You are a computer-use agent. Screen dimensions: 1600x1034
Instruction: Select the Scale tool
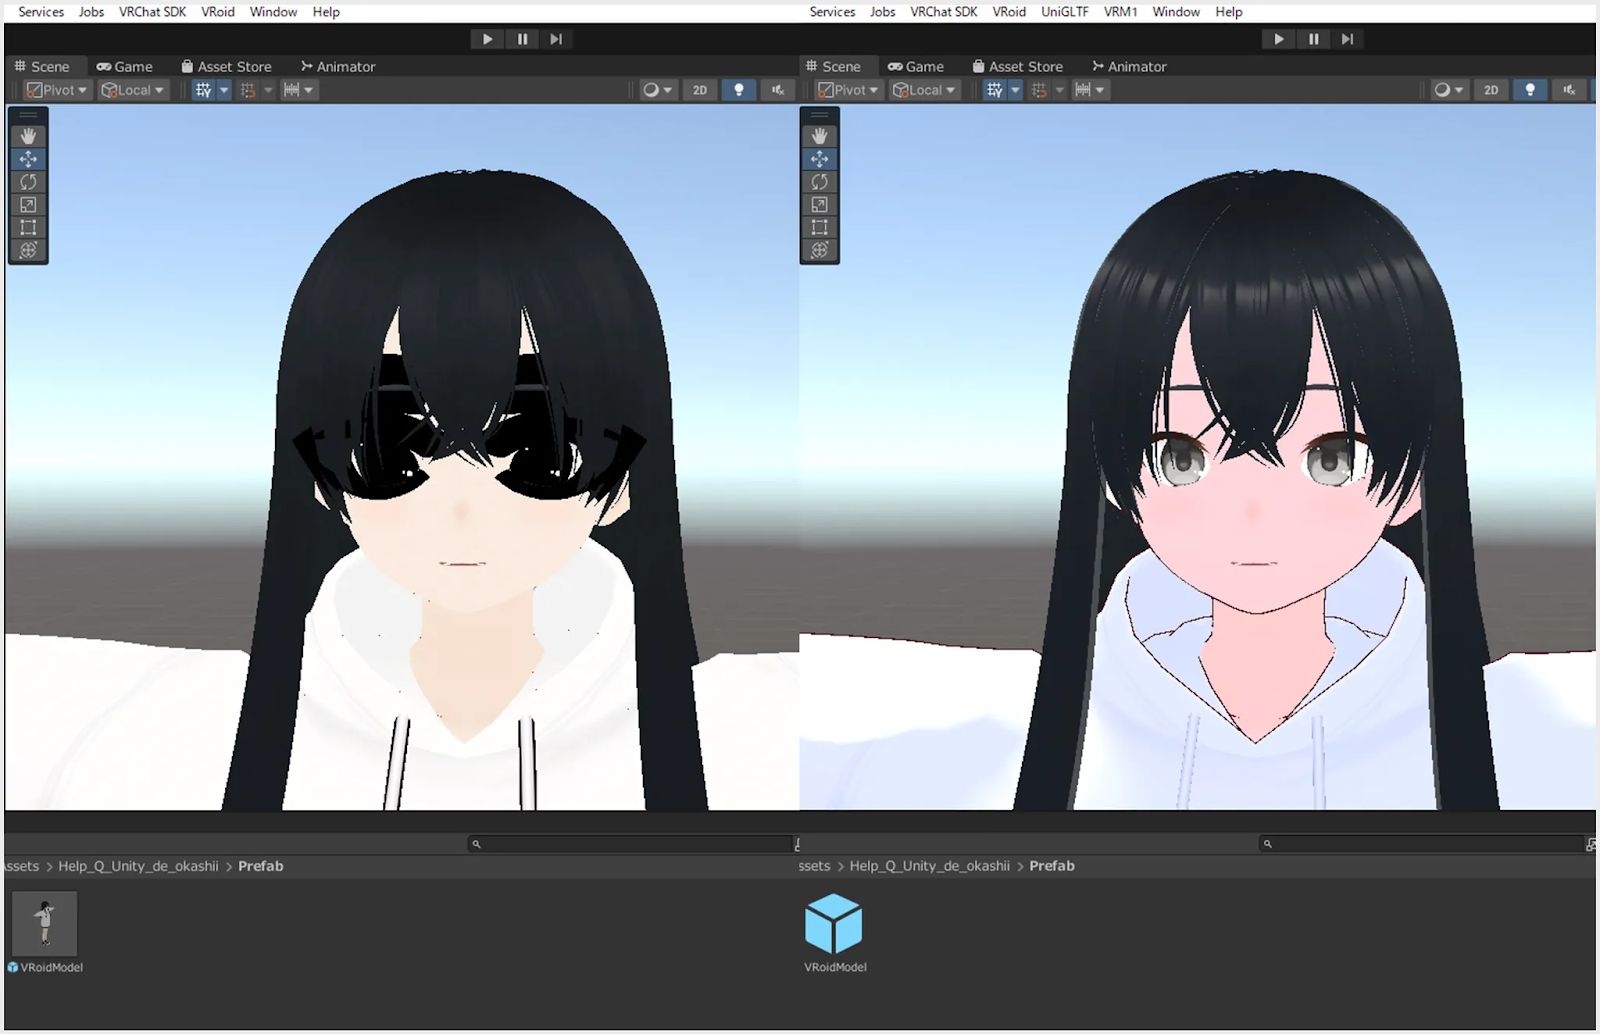(x=28, y=204)
